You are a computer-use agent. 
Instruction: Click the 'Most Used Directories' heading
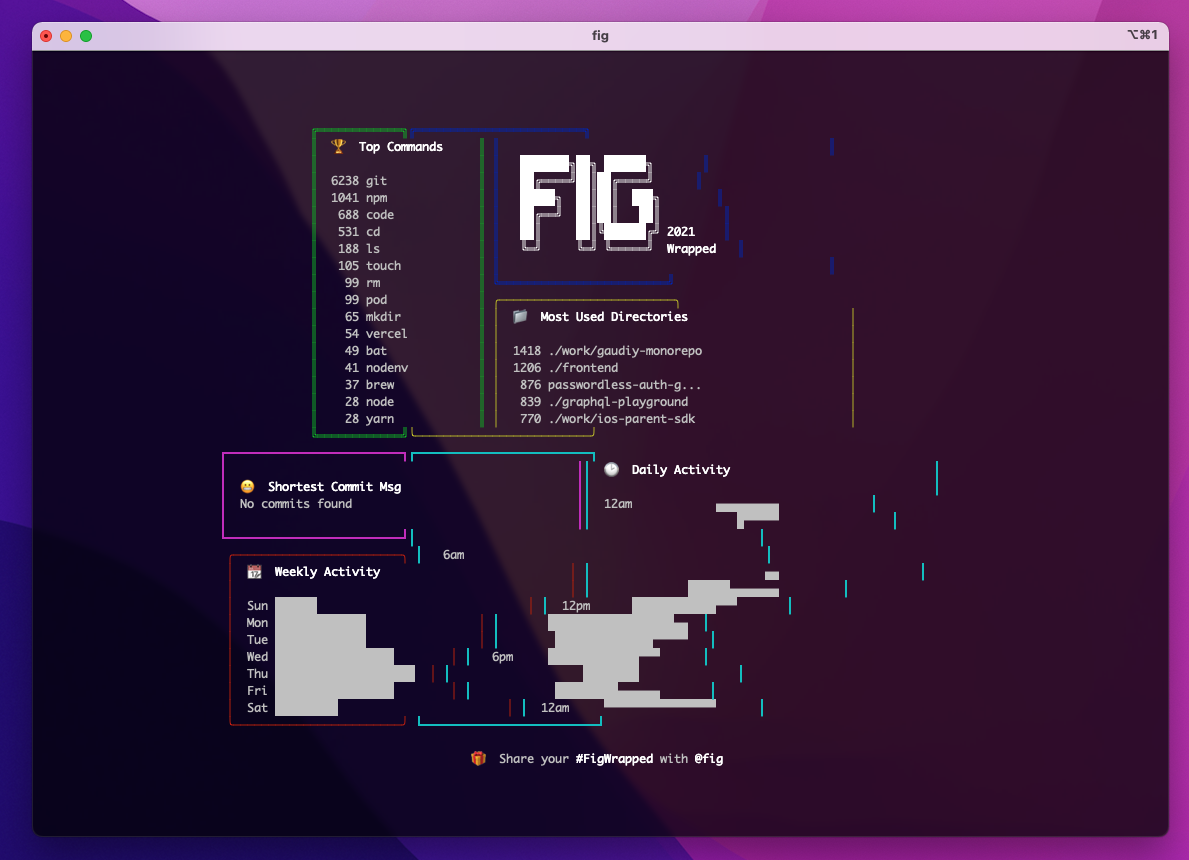coord(613,316)
